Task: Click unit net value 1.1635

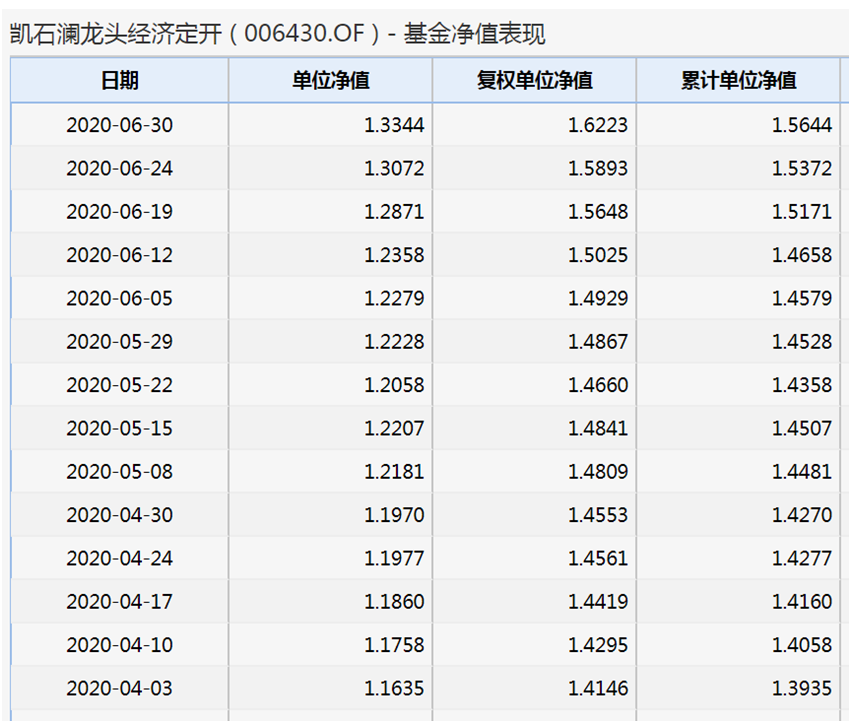Action: (394, 688)
